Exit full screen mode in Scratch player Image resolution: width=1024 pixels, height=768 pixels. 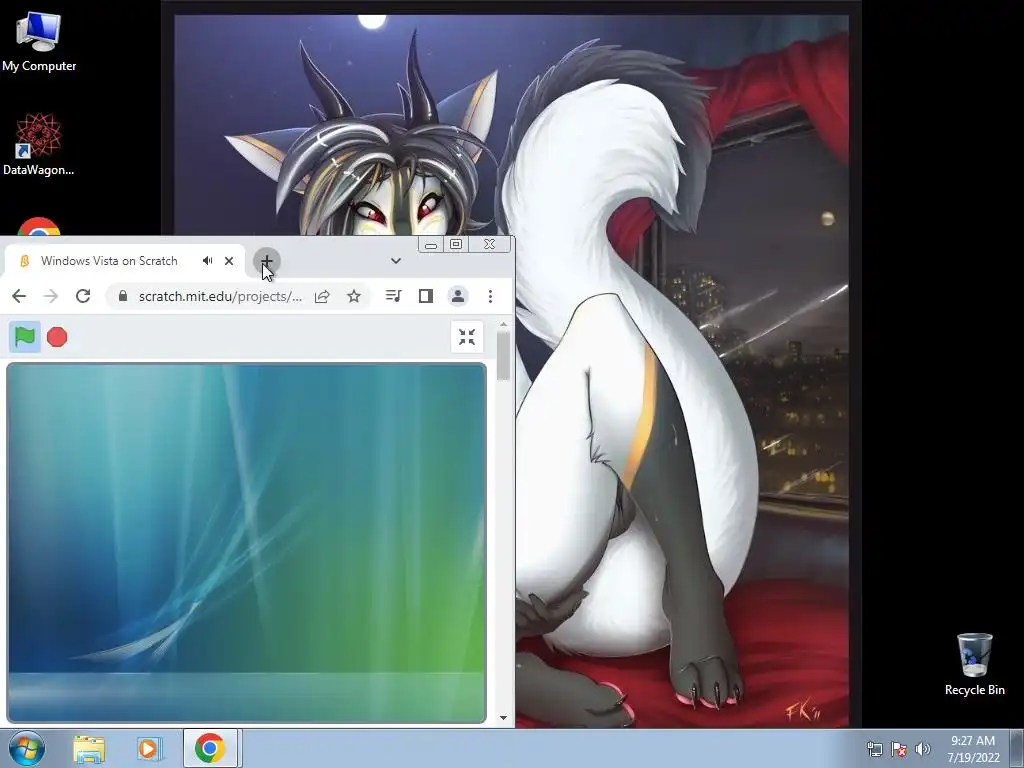click(x=467, y=337)
